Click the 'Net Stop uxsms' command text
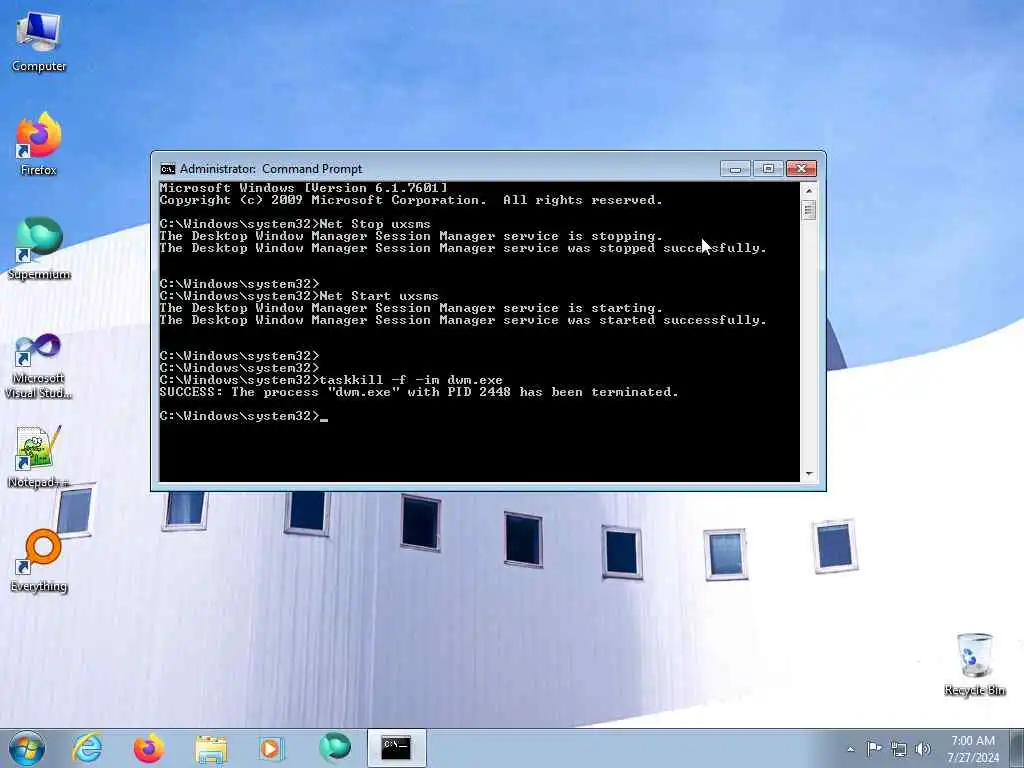The height and width of the screenshot is (768, 1024). 375,224
